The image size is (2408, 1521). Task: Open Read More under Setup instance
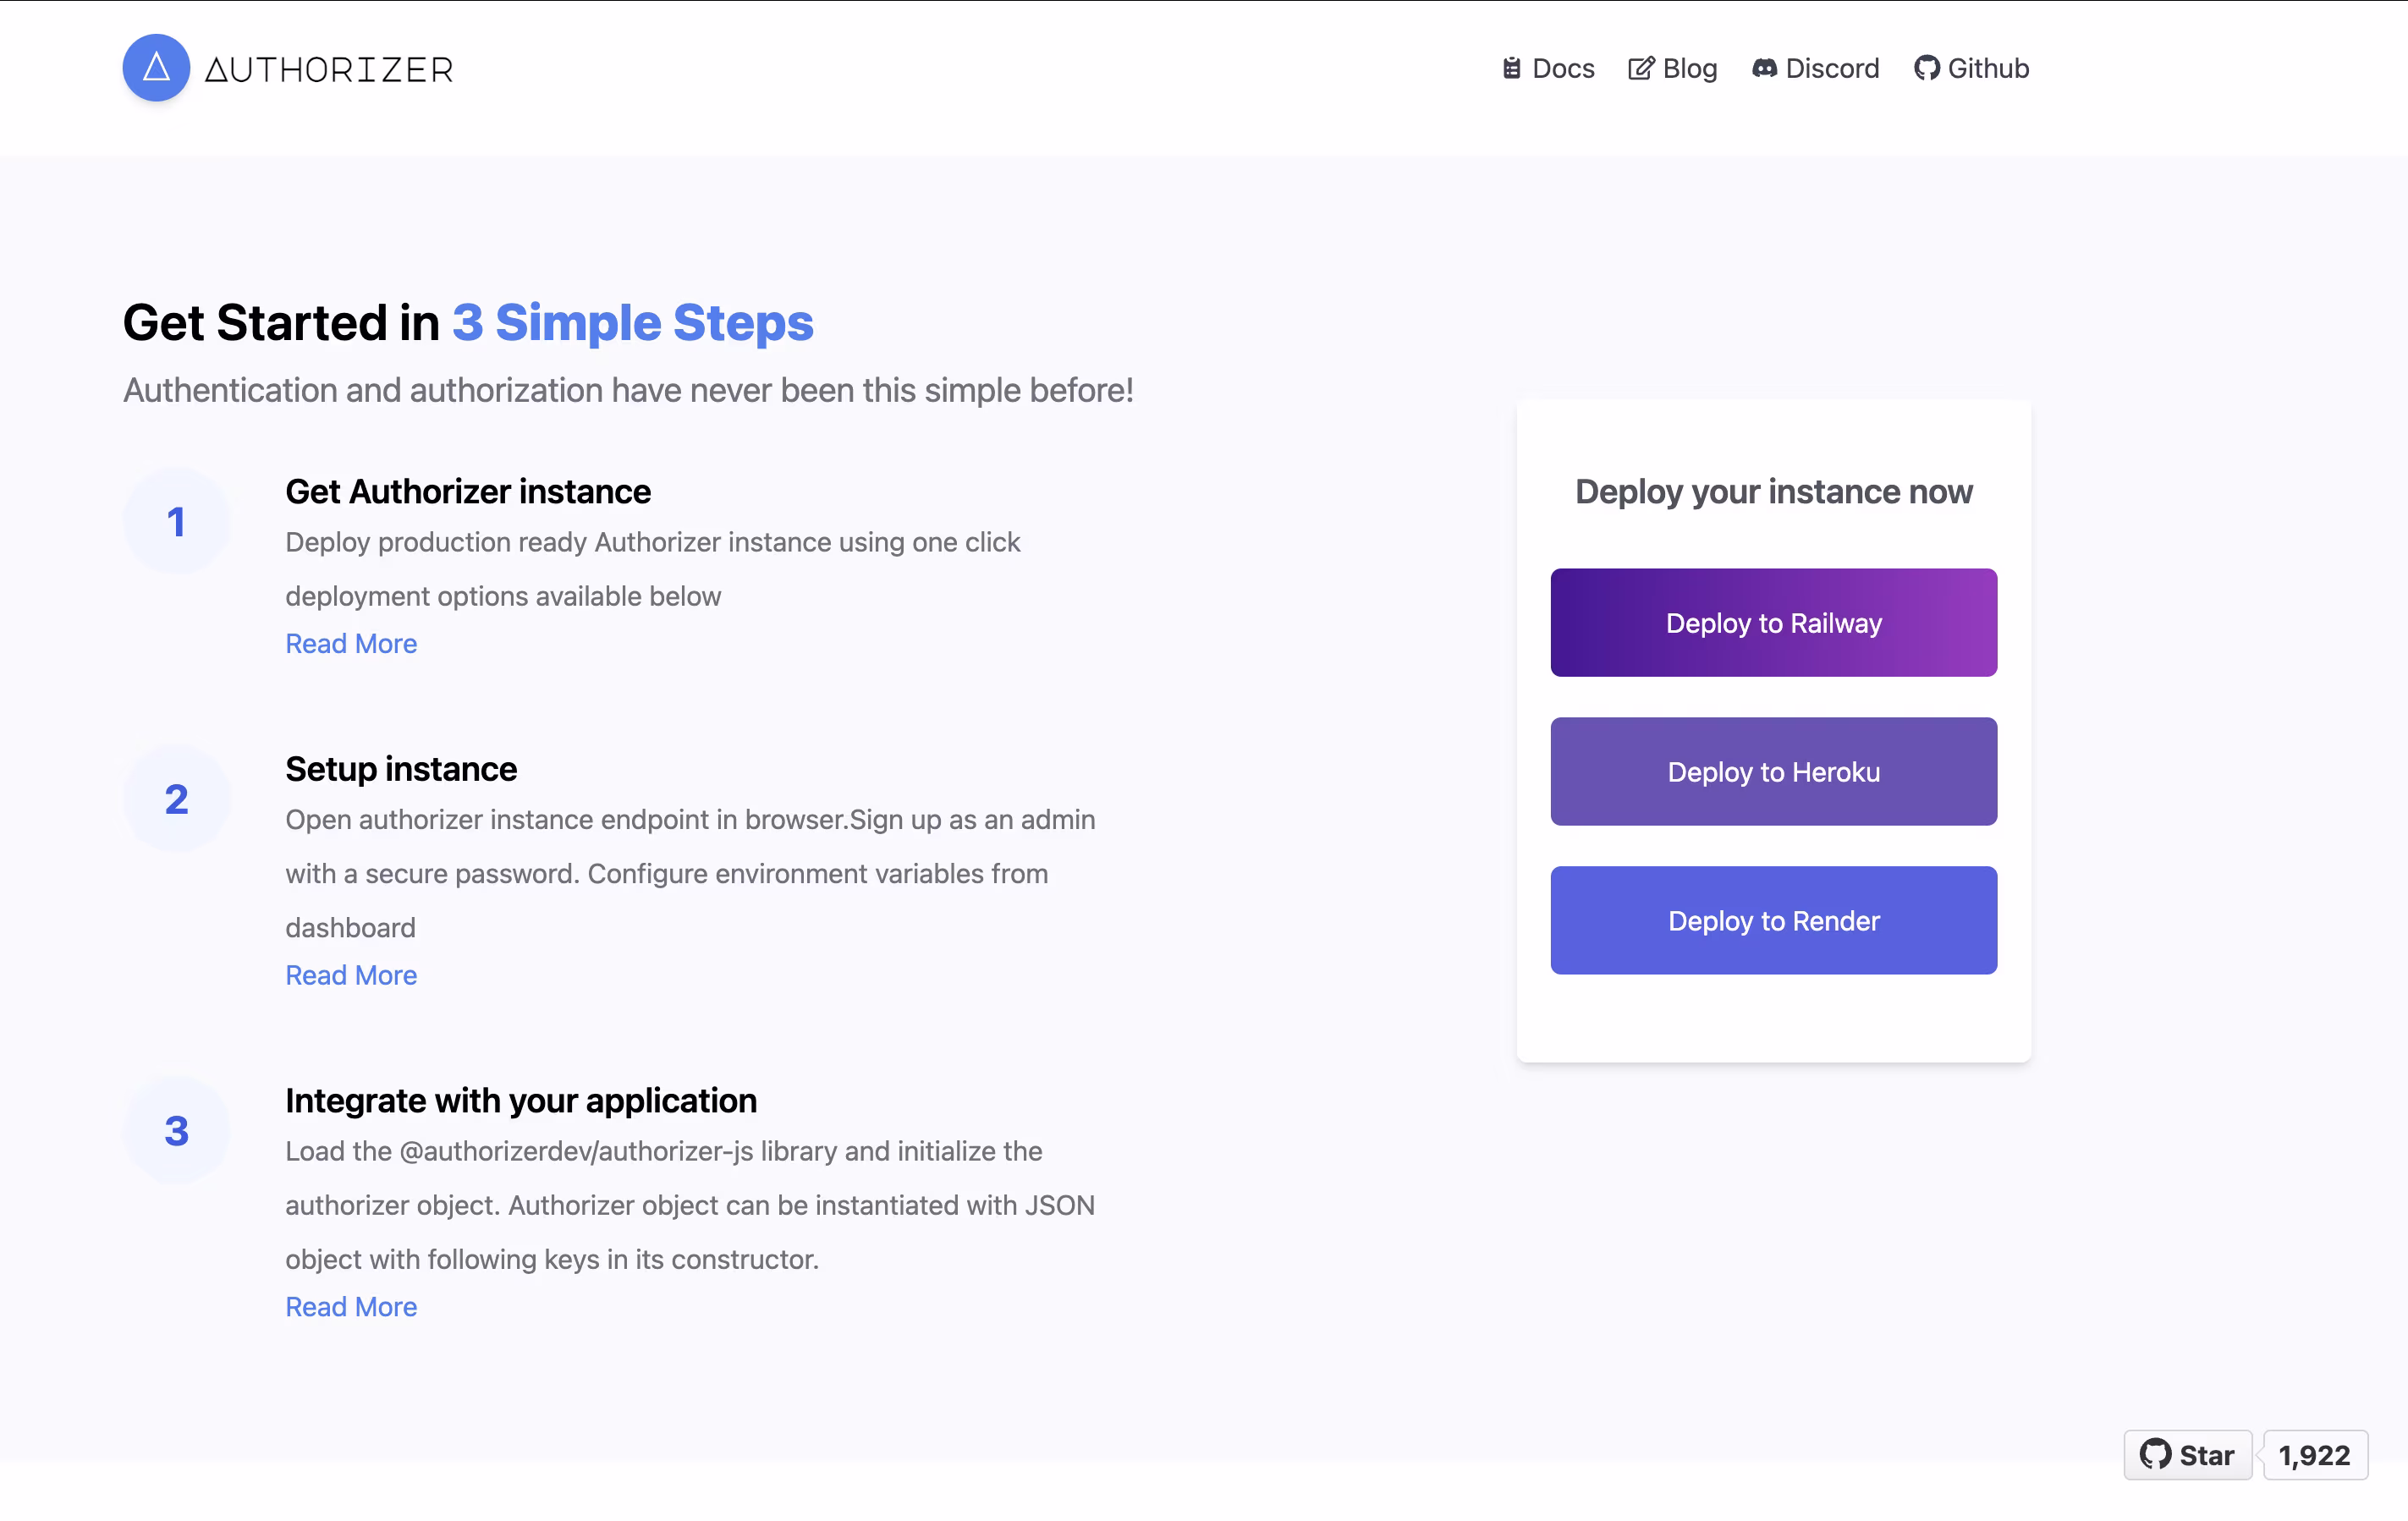coord(351,975)
